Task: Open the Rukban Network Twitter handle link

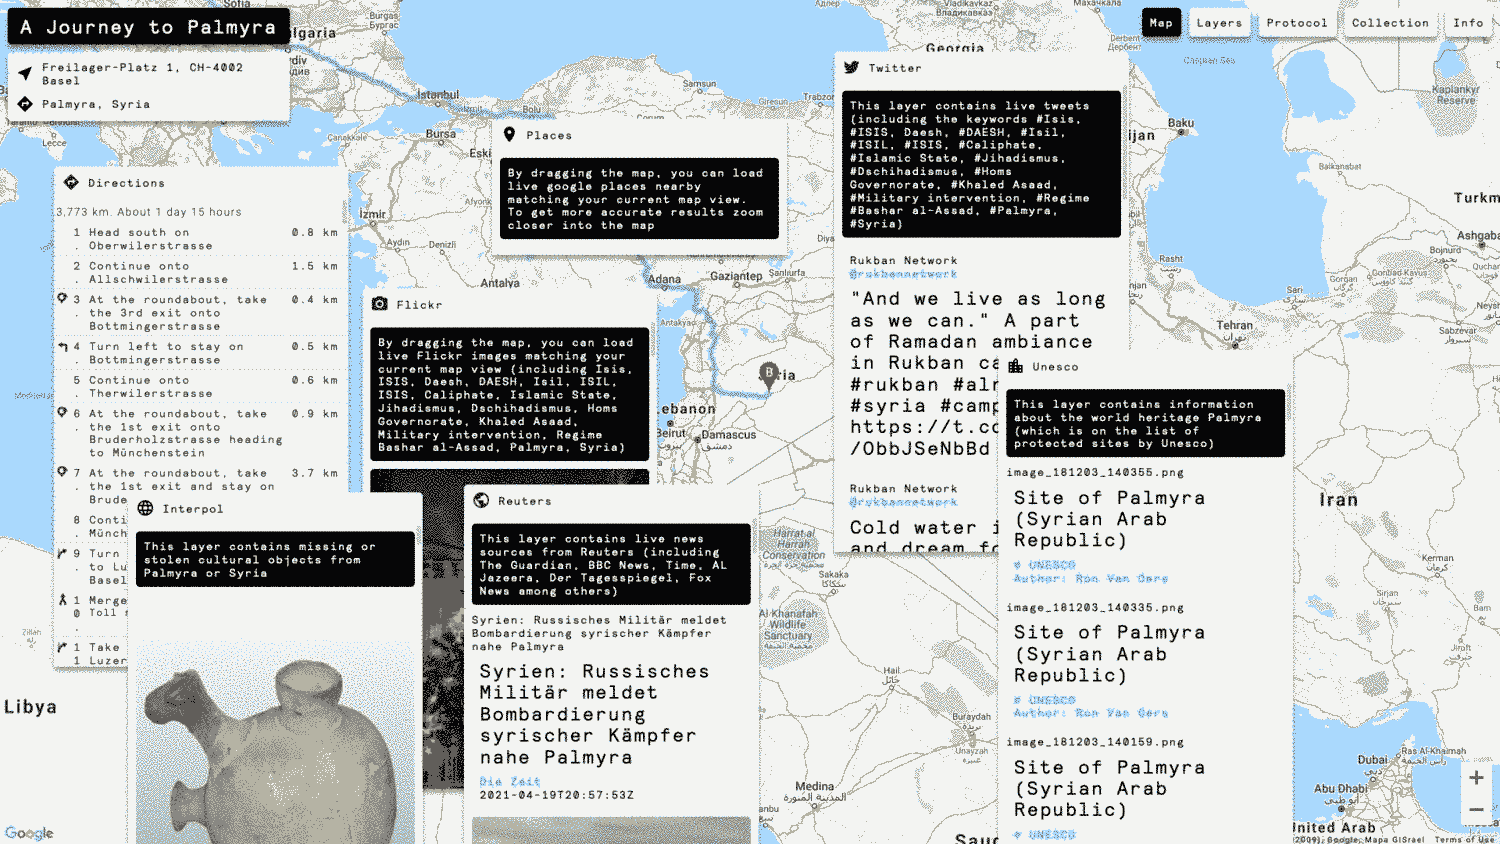Action: pyautogui.click(x=903, y=274)
